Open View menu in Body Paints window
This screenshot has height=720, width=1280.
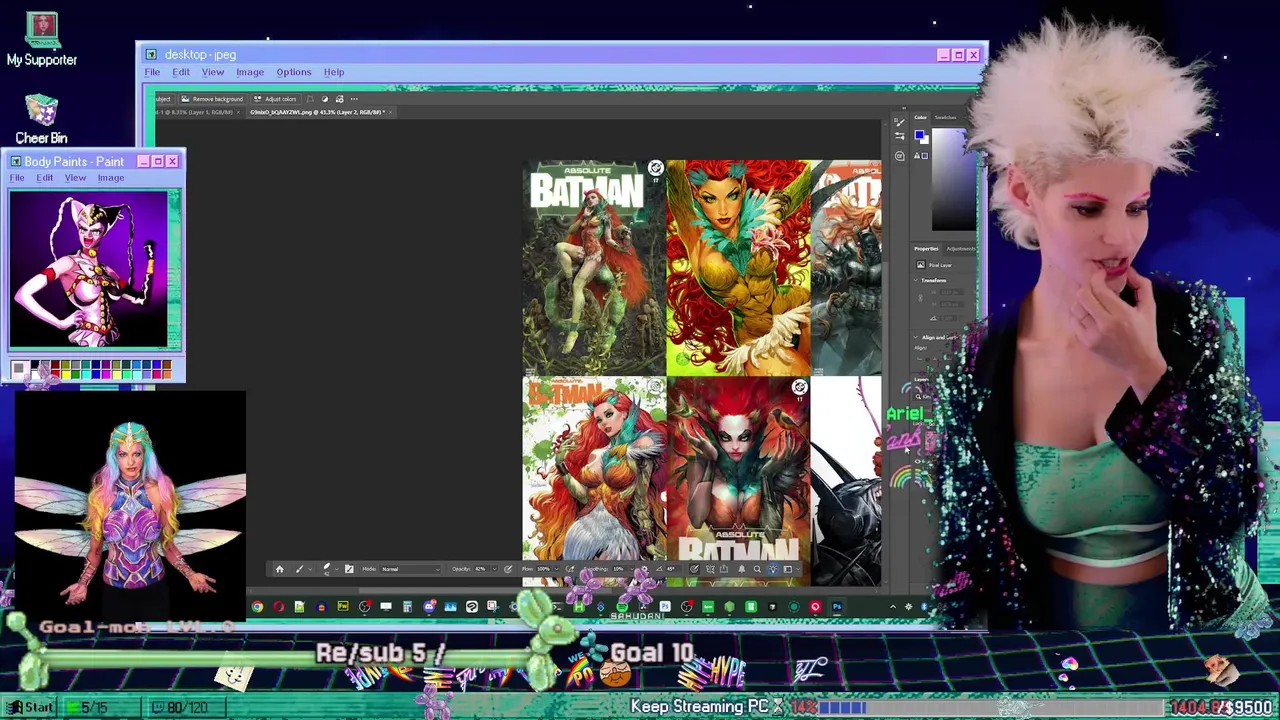[x=75, y=178]
